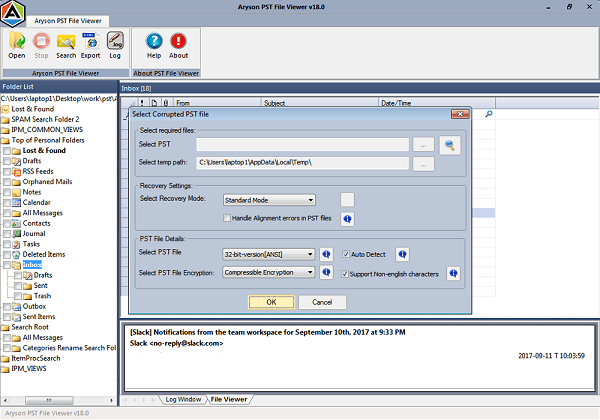Enable Handle Alignment errors in PST files
Screen dimensions: 600x420
[228, 217]
